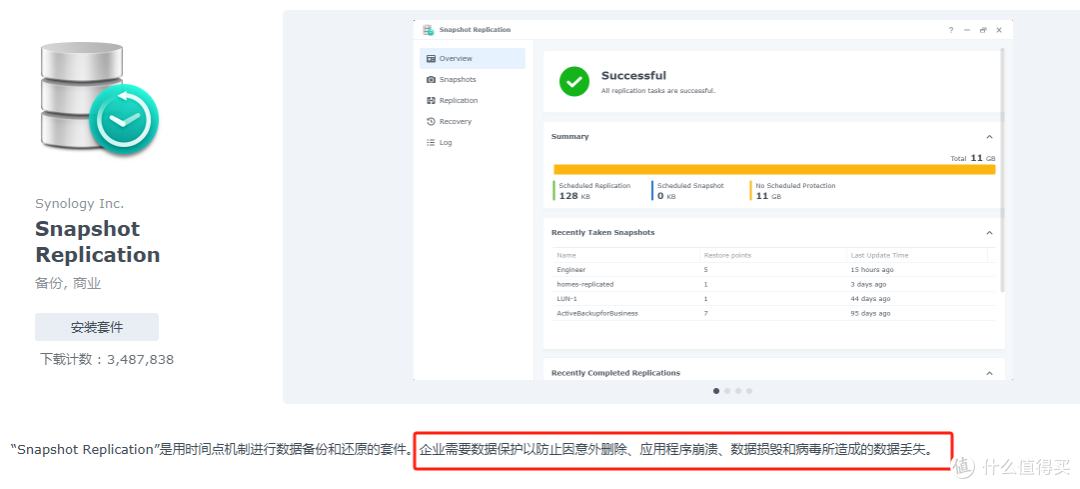Viewport: 1080px width, 489px height.
Task: Click the Engineer snapshot row
Action: [774, 270]
